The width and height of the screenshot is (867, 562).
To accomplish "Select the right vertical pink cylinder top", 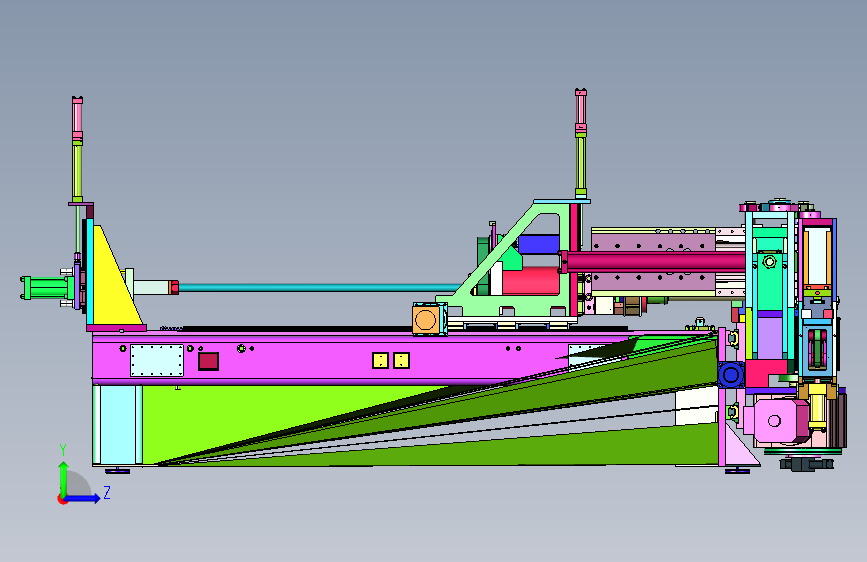I will (x=581, y=111).
